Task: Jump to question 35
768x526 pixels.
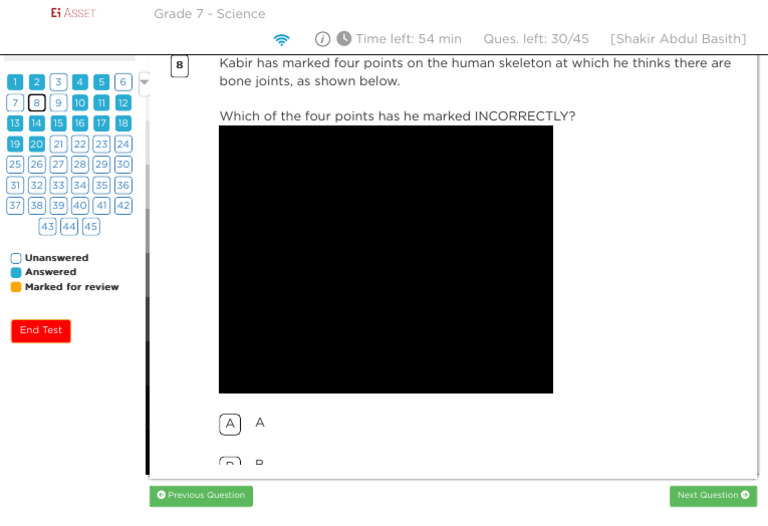Action: pos(101,185)
